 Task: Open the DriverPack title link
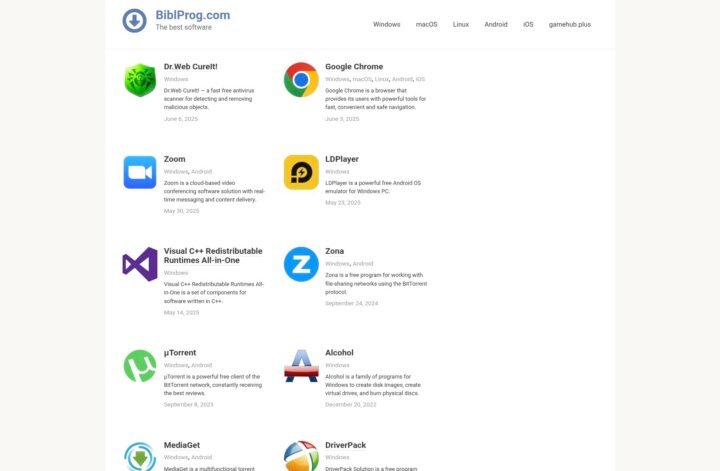click(345, 445)
